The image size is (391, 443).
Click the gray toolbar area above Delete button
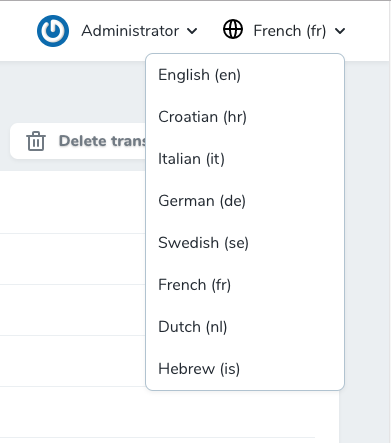point(73,92)
